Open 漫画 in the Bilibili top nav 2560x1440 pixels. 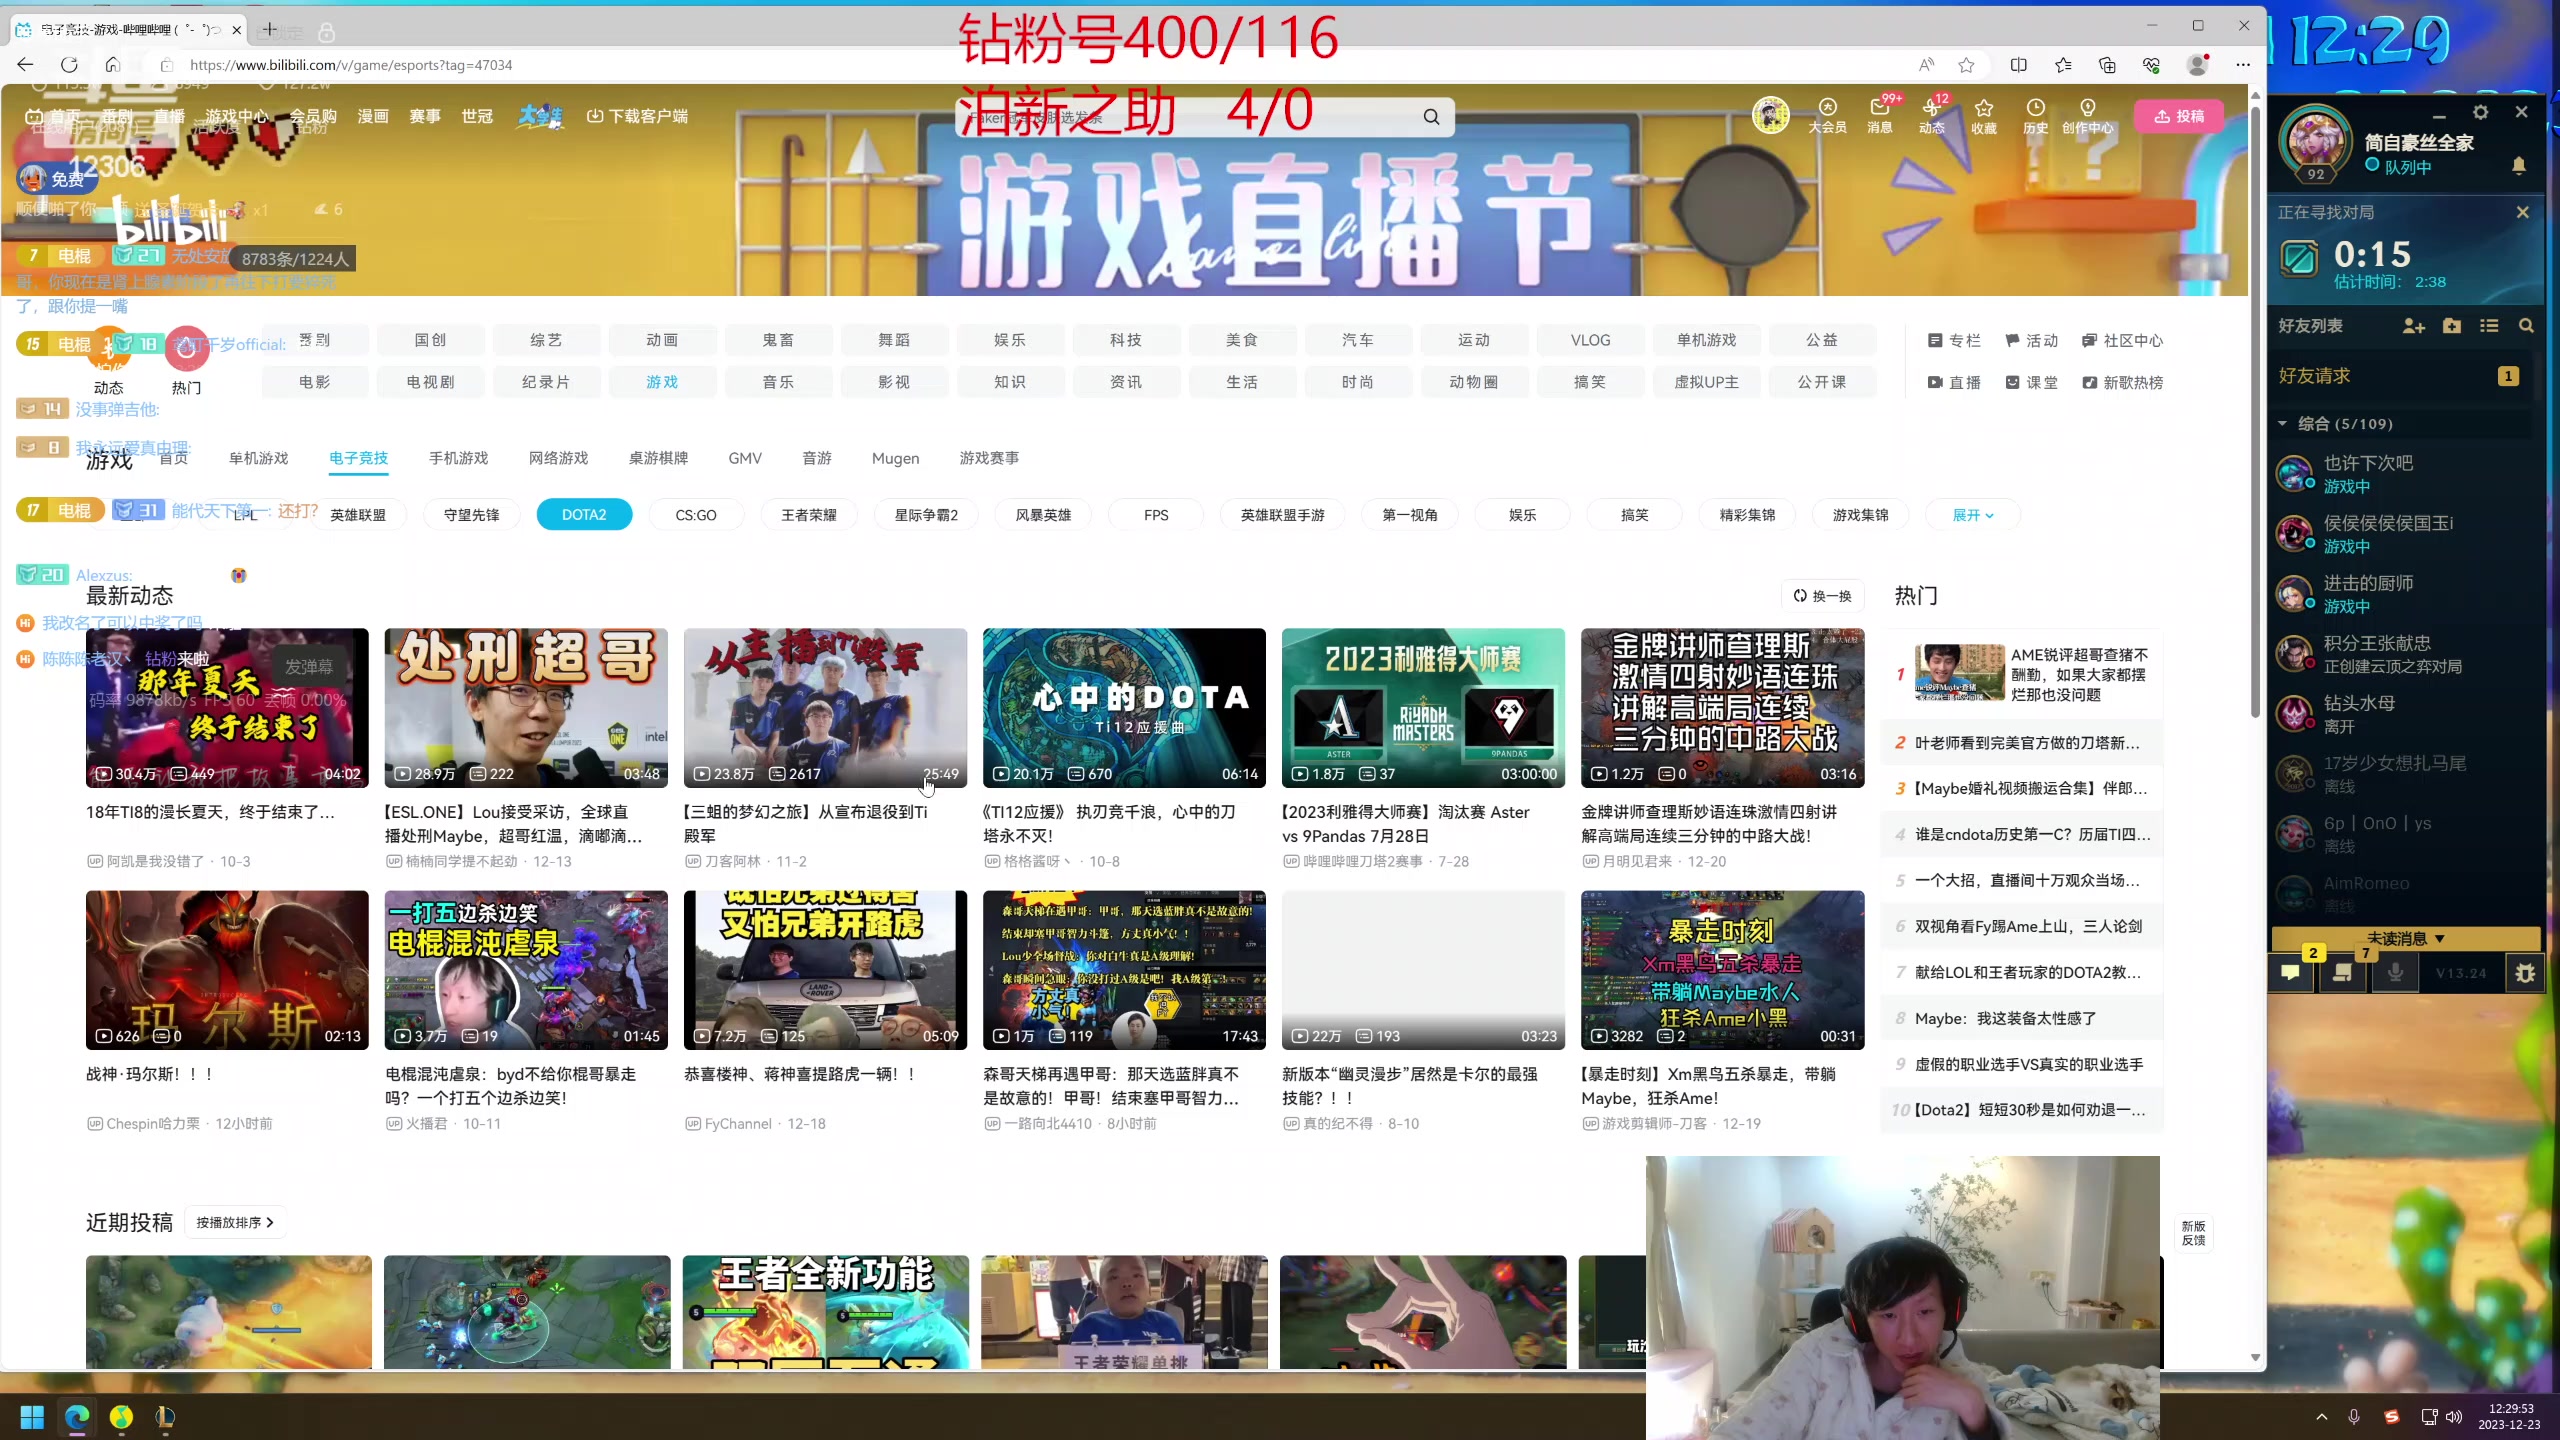click(373, 116)
